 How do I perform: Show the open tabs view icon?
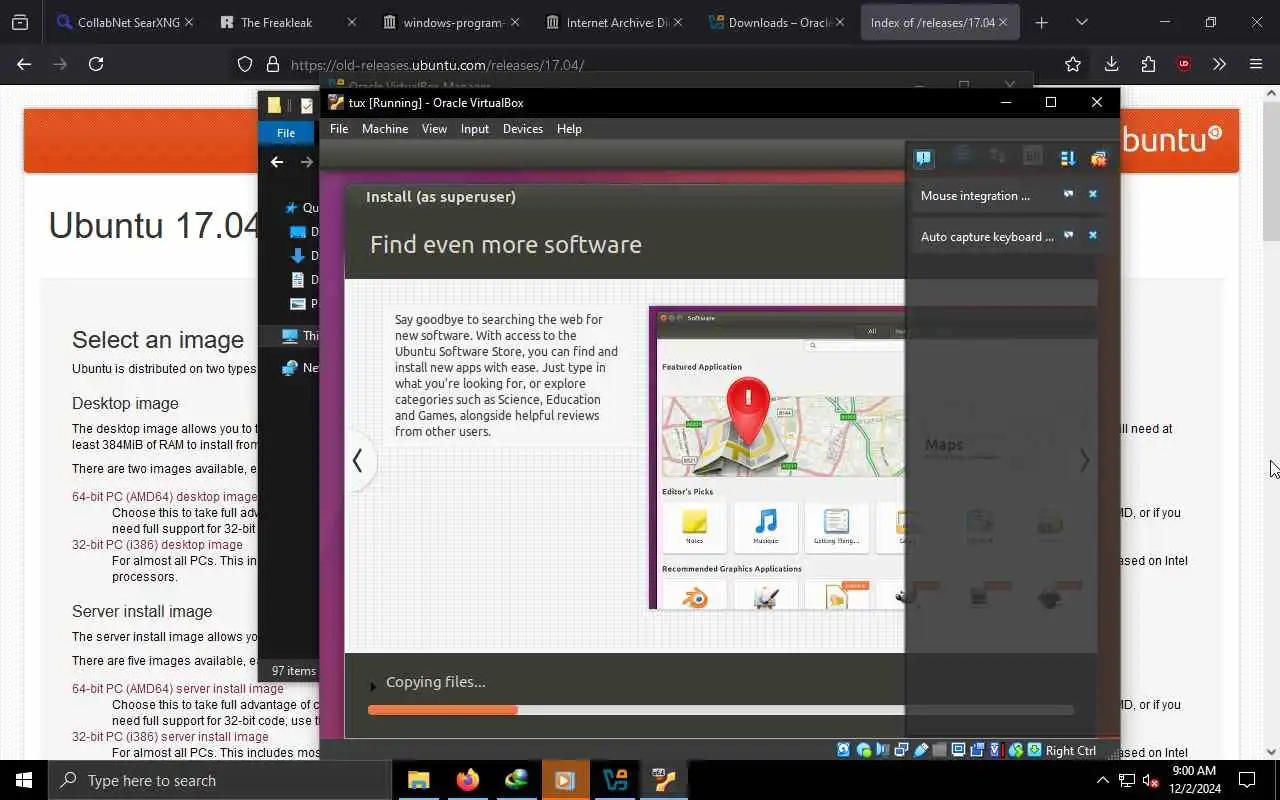pos(20,22)
